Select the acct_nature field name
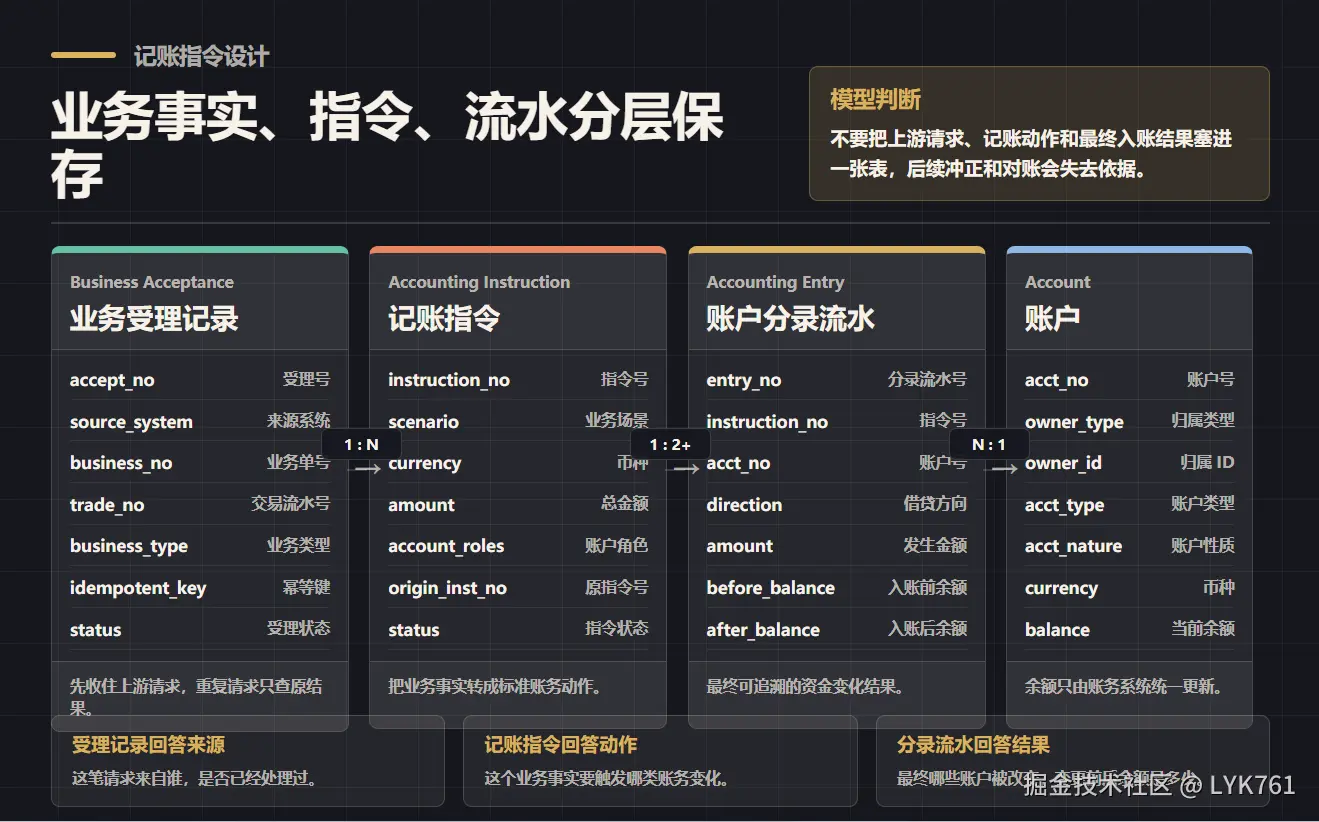The width and height of the screenshot is (1319, 822). (x=1074, y=547)
